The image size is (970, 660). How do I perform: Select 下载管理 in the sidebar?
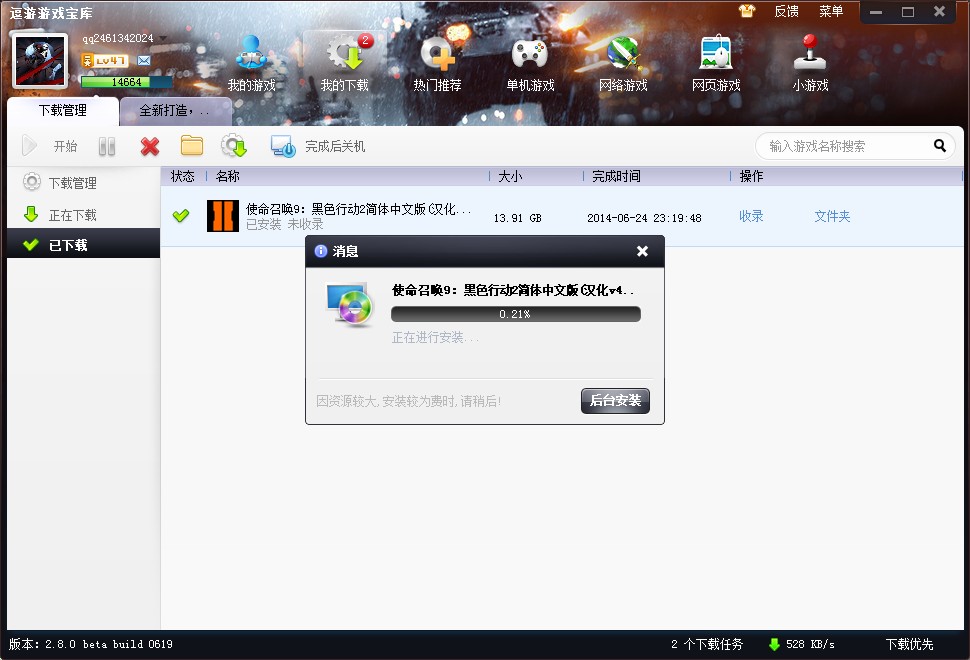point(84,183)
